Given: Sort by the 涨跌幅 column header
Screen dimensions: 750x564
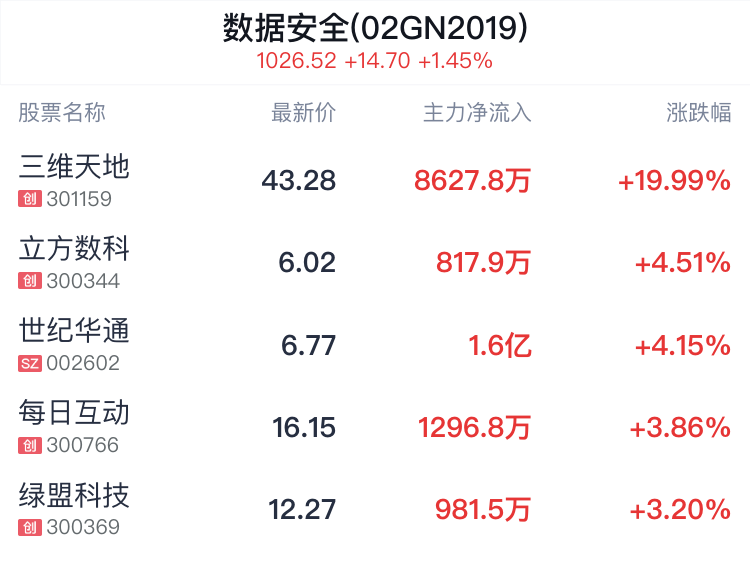Looking at the screenshot, I should point(698,113).
